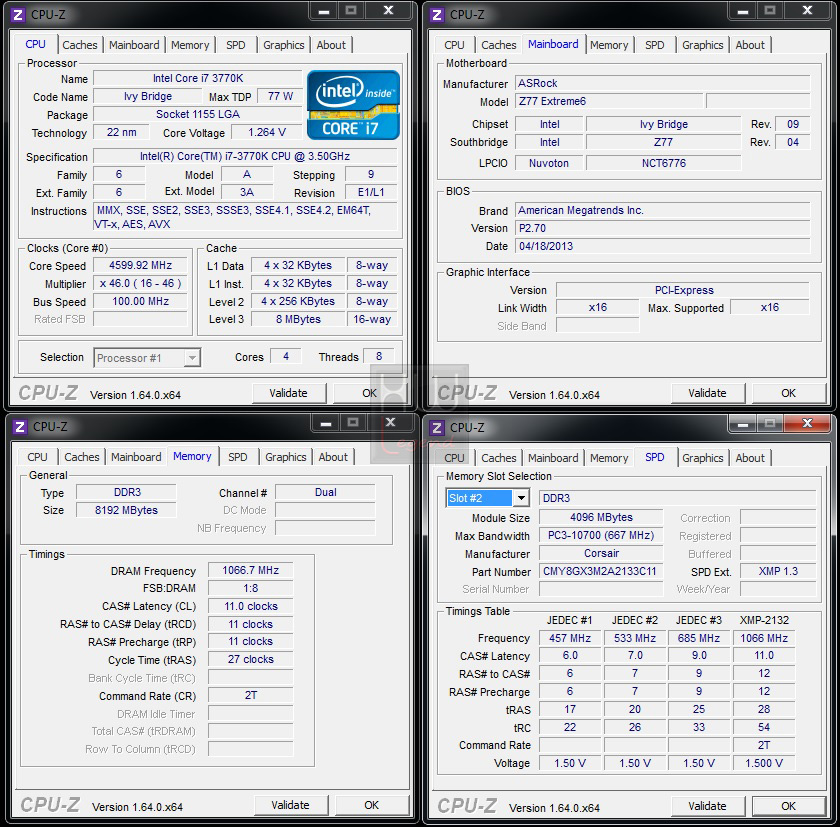
Task: Open About tab in the Motherboard window
Action: coord(750,45)
